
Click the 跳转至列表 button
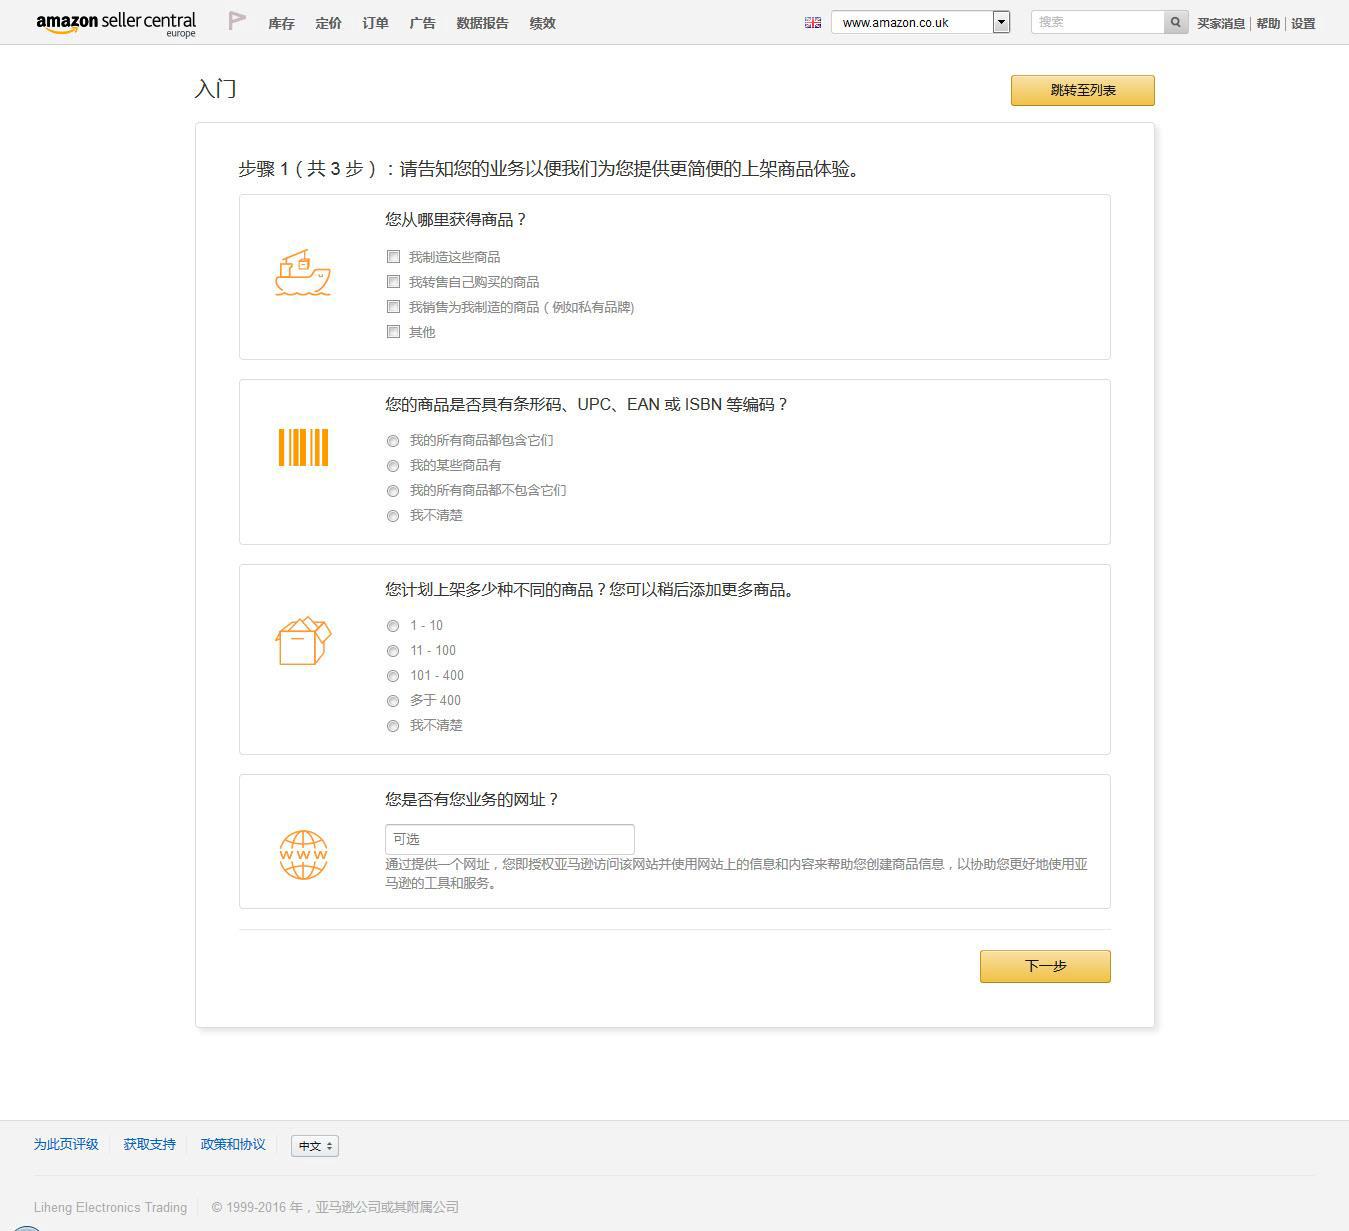pyautogui.click(x=1082, y=90)
